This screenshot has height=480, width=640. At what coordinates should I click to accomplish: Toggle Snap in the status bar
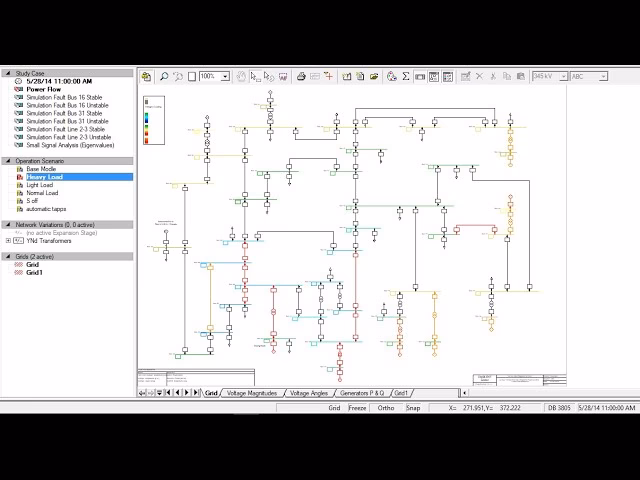click(413, 408)
